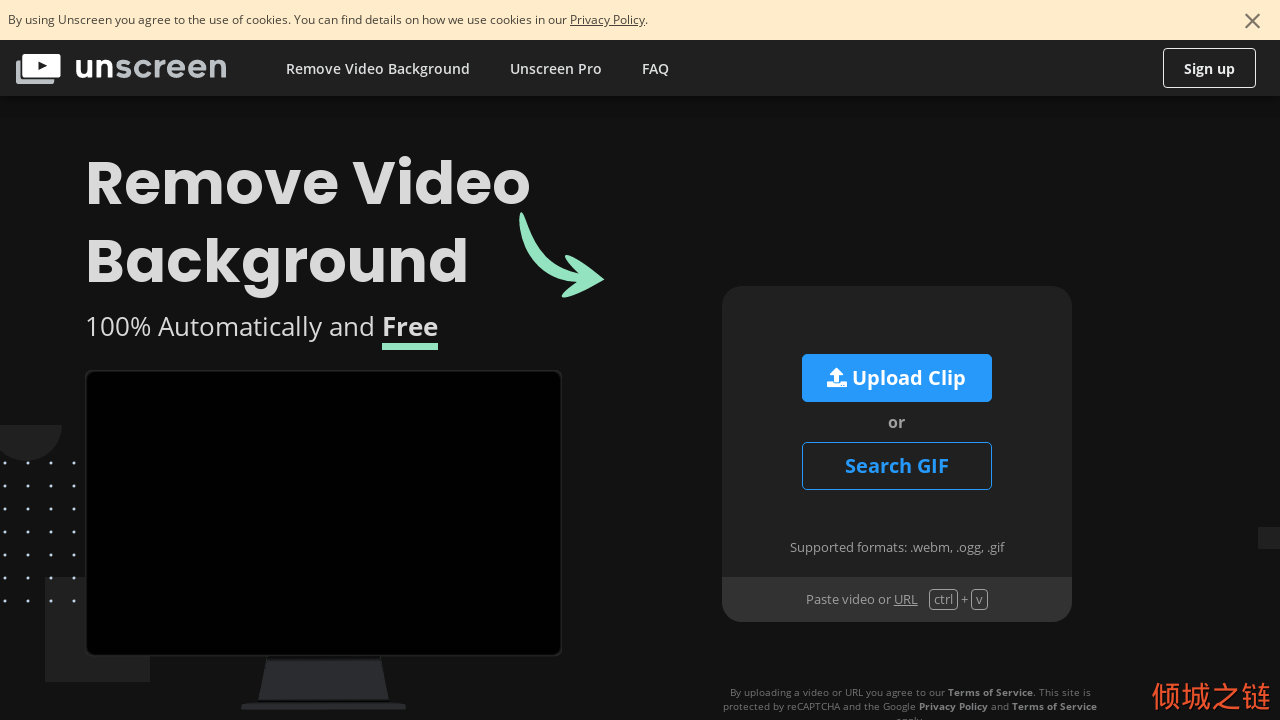Open the Privacy Policy link in cookie banner

[607, 20]
